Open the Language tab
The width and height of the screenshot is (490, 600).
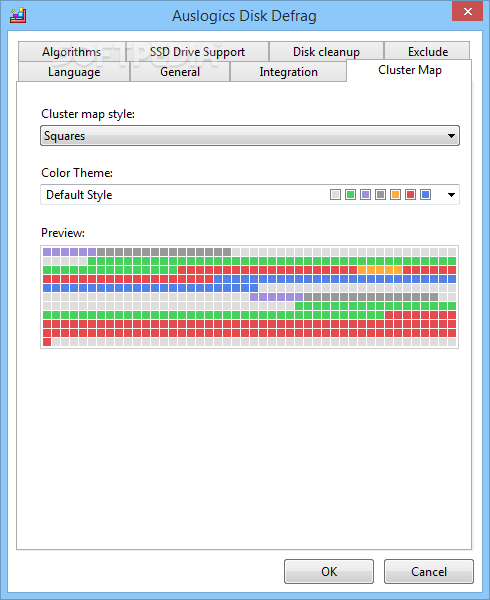(74, 72)
